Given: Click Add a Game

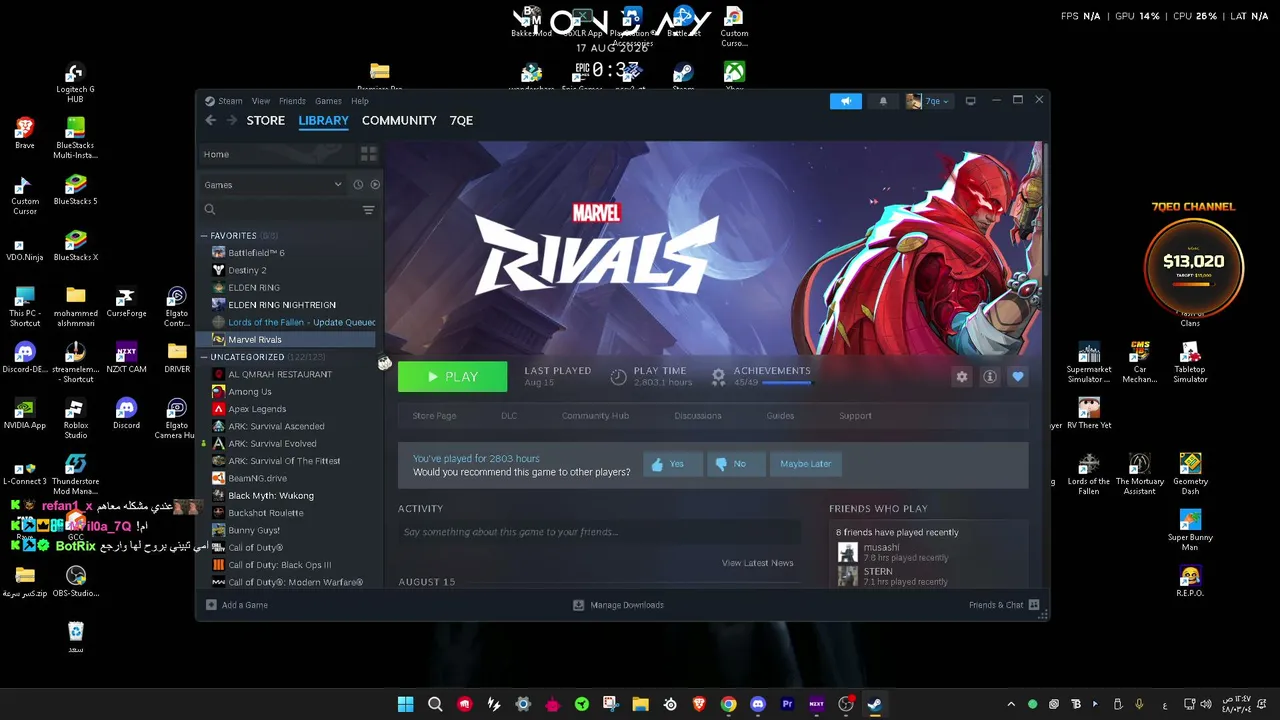Looking at the screenshot, I should coord(237,605).
